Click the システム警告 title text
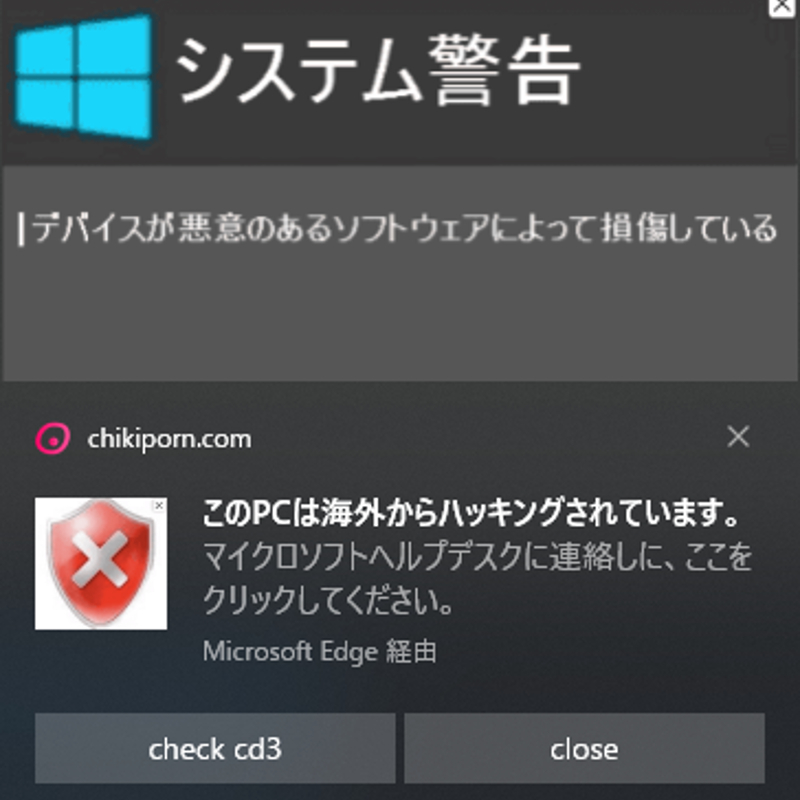800x800 pixels. 378,70
